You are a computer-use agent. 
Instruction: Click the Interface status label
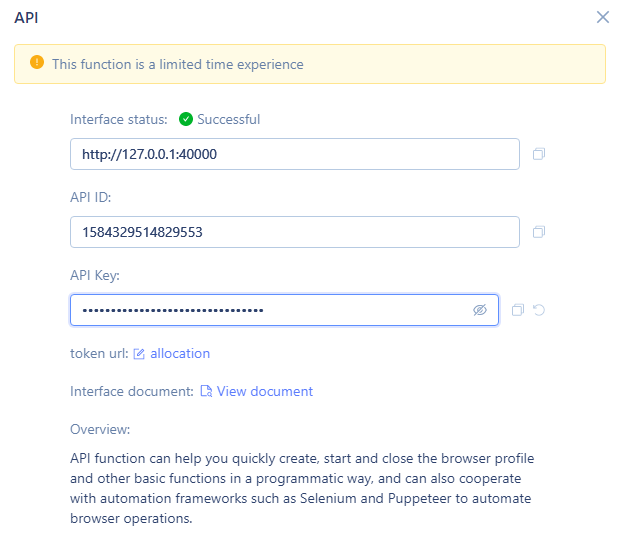click(x=119, y=119)
